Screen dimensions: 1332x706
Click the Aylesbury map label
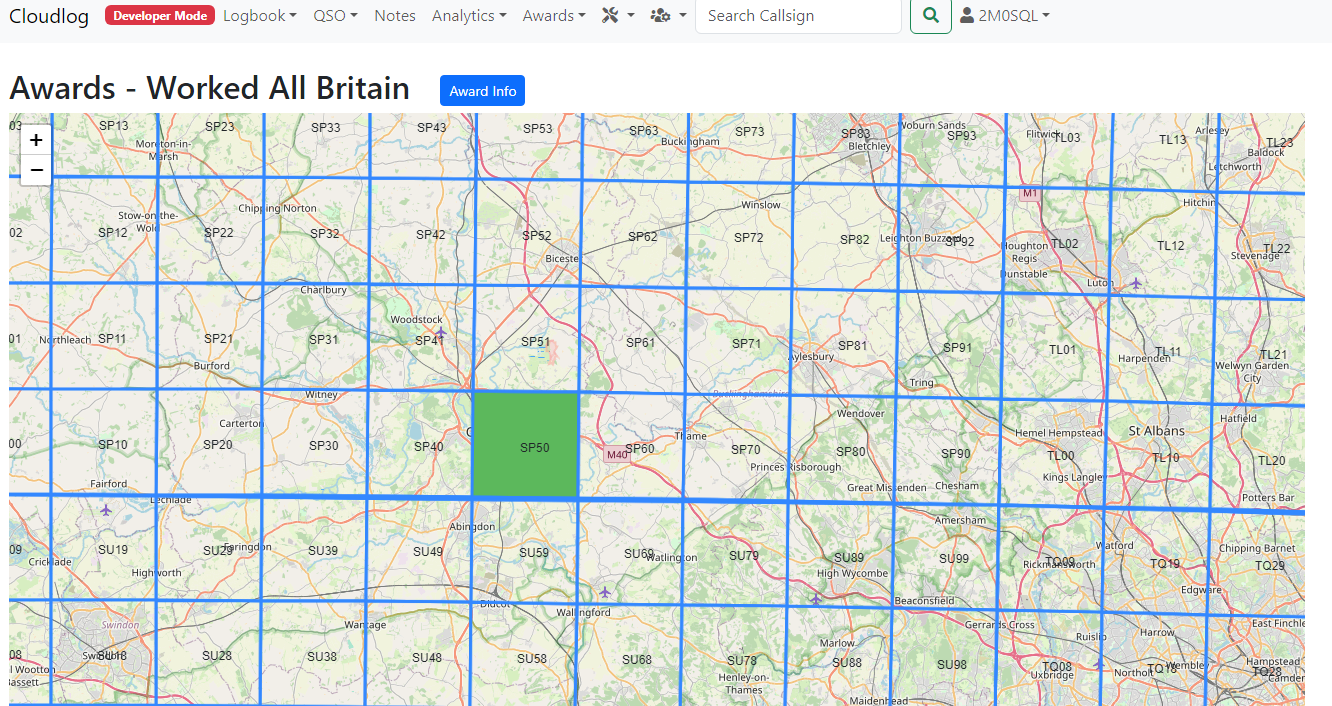[x=811, y=356]
